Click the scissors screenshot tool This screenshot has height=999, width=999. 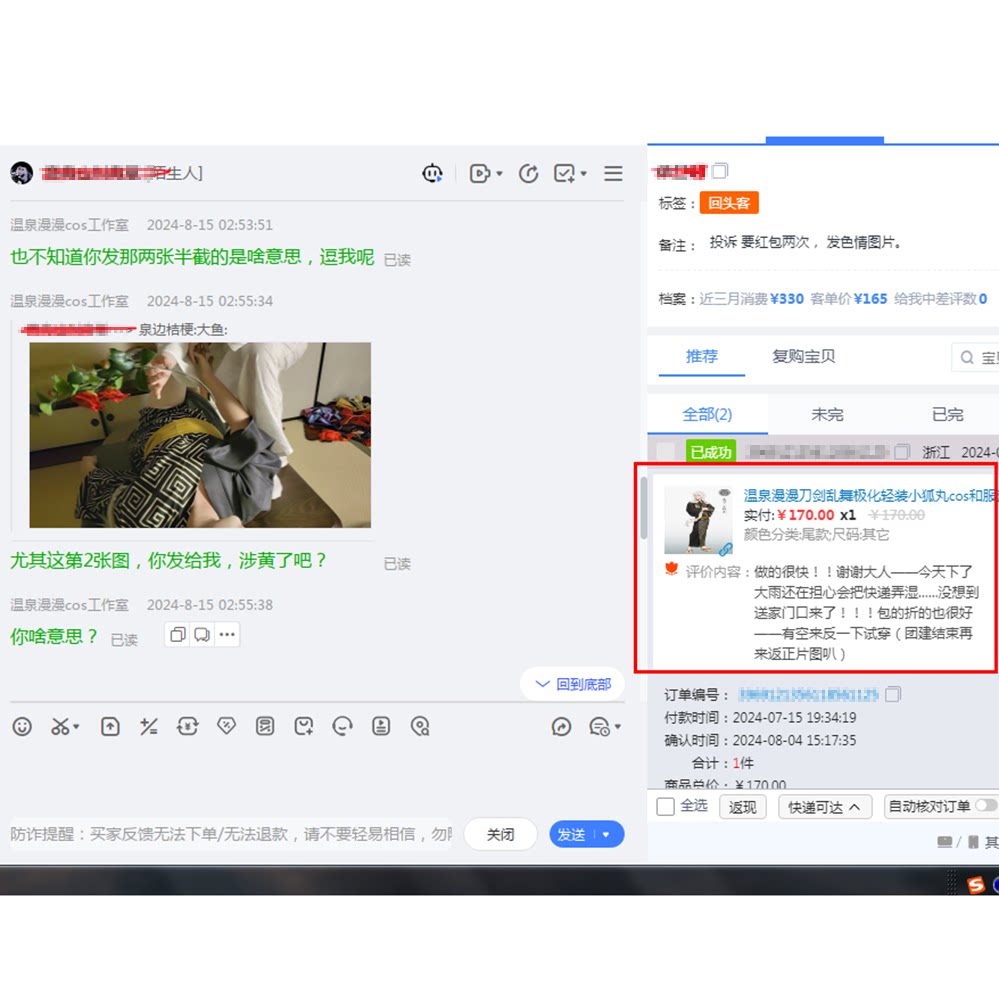tap(60, 726)
